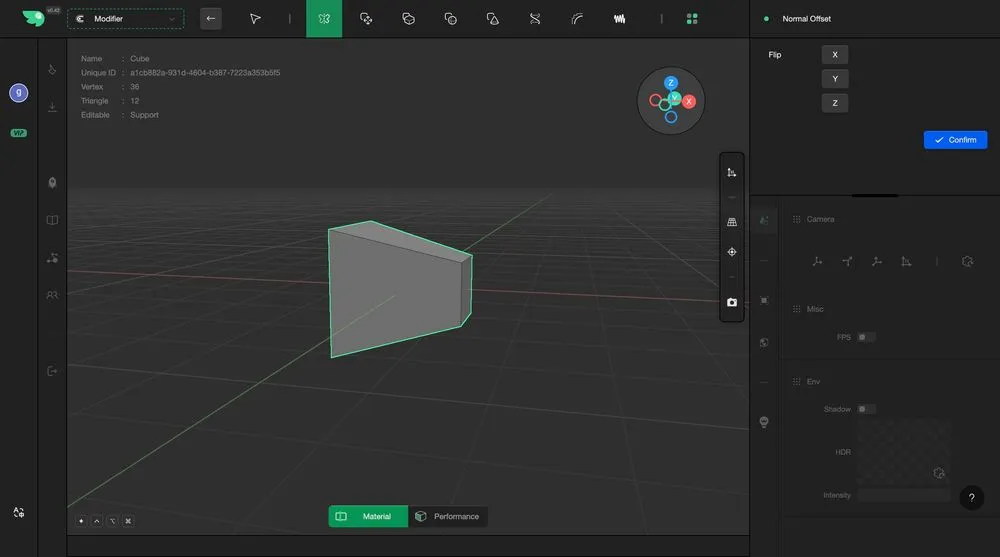Collapse the Env section header
Screen dimensions: 1000x557
coord(813,382)
